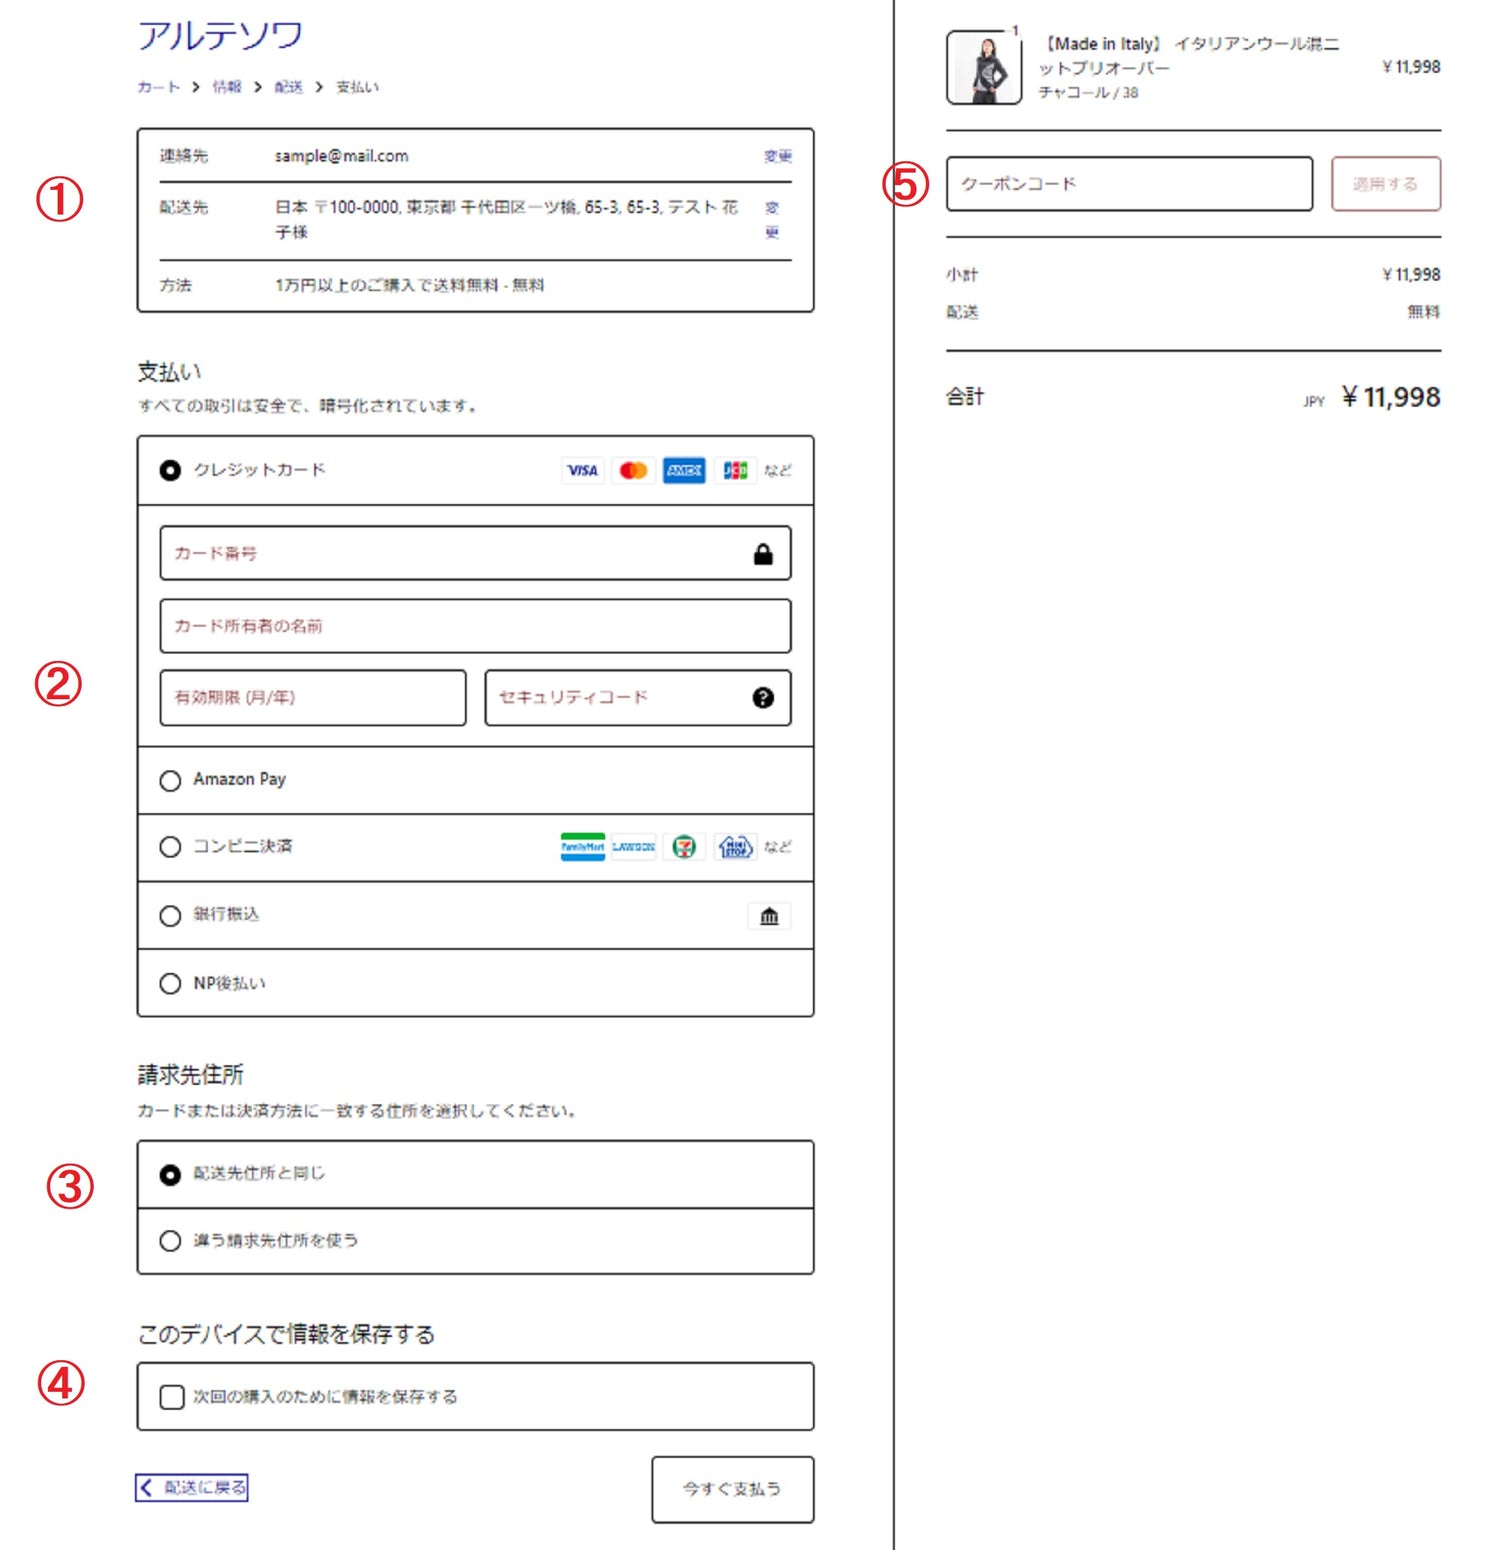Click the security code help question icon

point(763,698)
